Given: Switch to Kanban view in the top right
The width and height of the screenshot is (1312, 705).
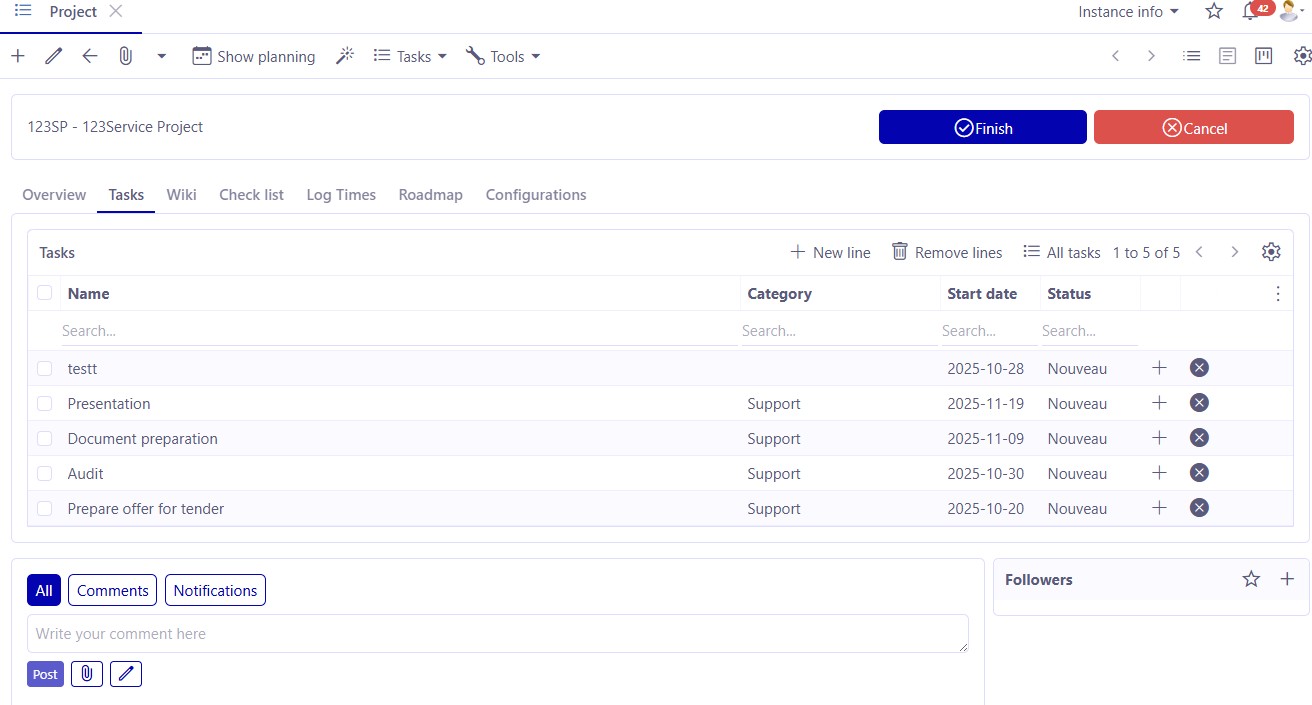Looking at the screenshot, I should pyautogui.click(x=1263, y=56).
